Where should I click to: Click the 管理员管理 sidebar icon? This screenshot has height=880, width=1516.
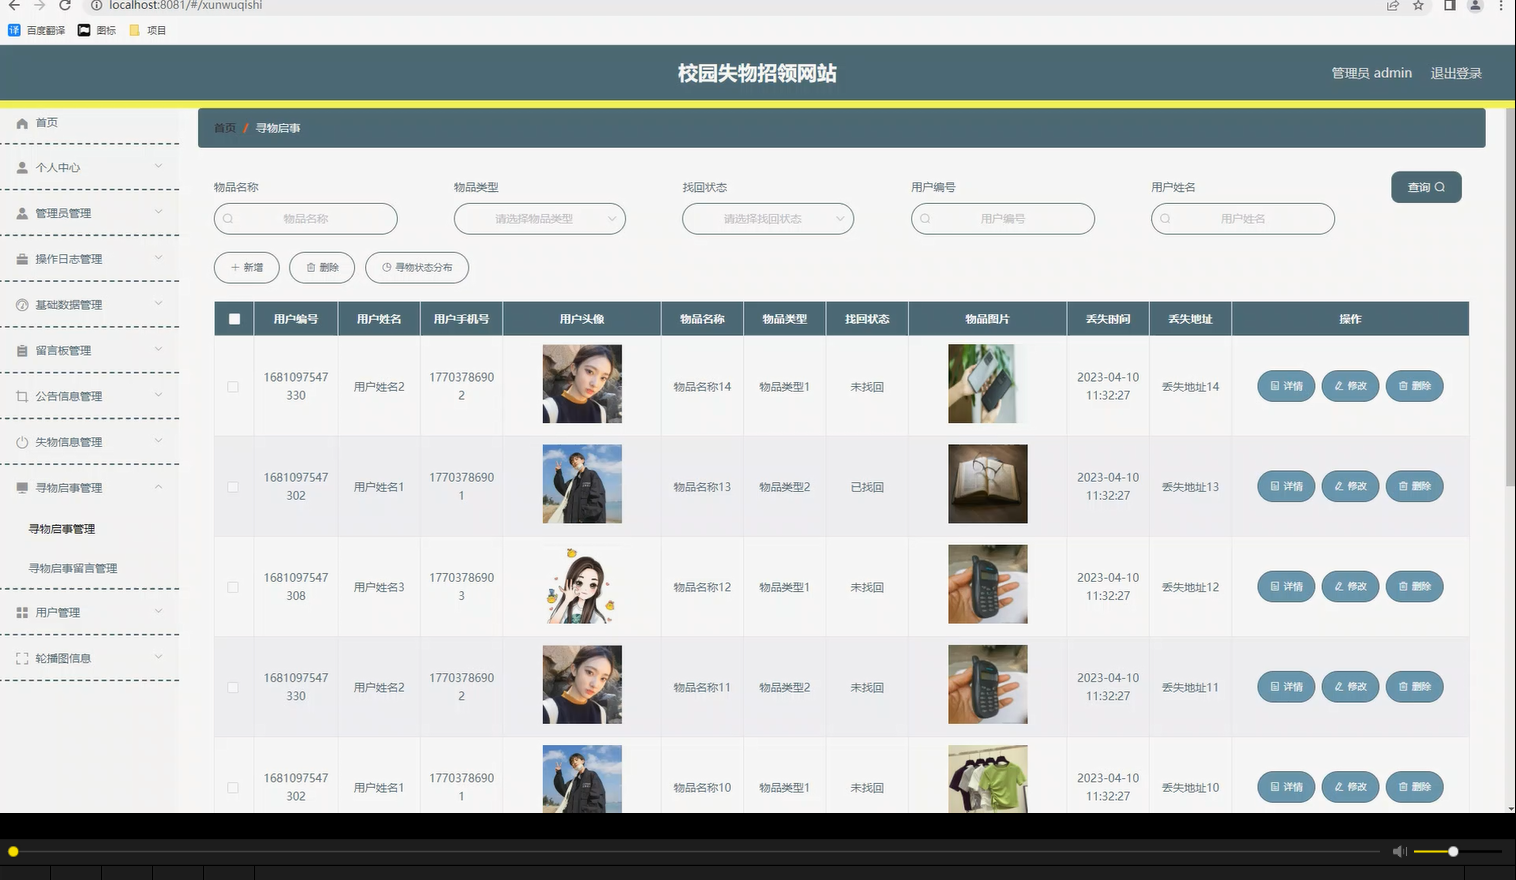[22, 214]
